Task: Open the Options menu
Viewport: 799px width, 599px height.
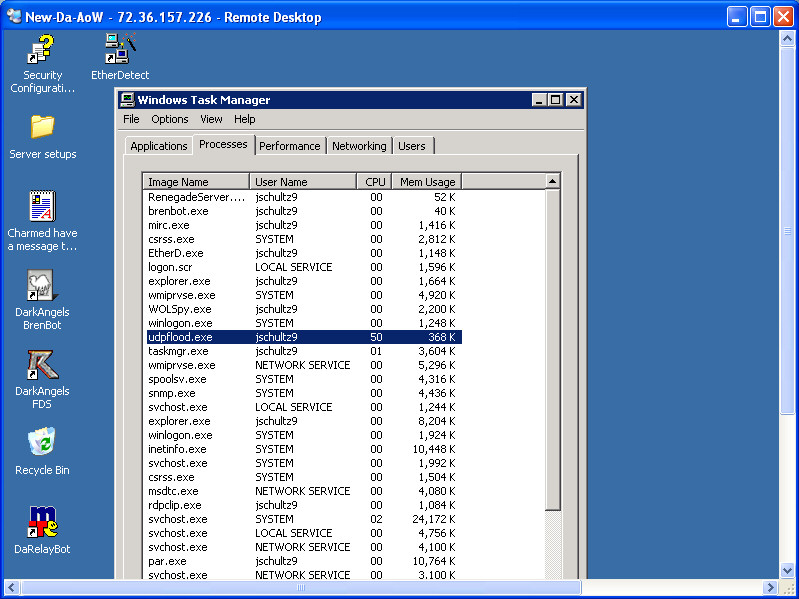Action: pos(170,119)
